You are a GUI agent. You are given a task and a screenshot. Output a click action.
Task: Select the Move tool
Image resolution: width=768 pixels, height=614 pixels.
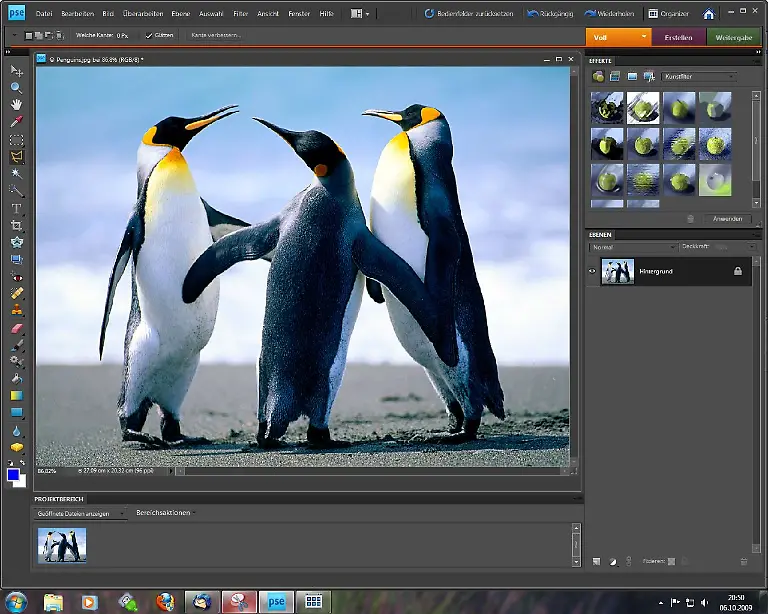pos(16,71)
